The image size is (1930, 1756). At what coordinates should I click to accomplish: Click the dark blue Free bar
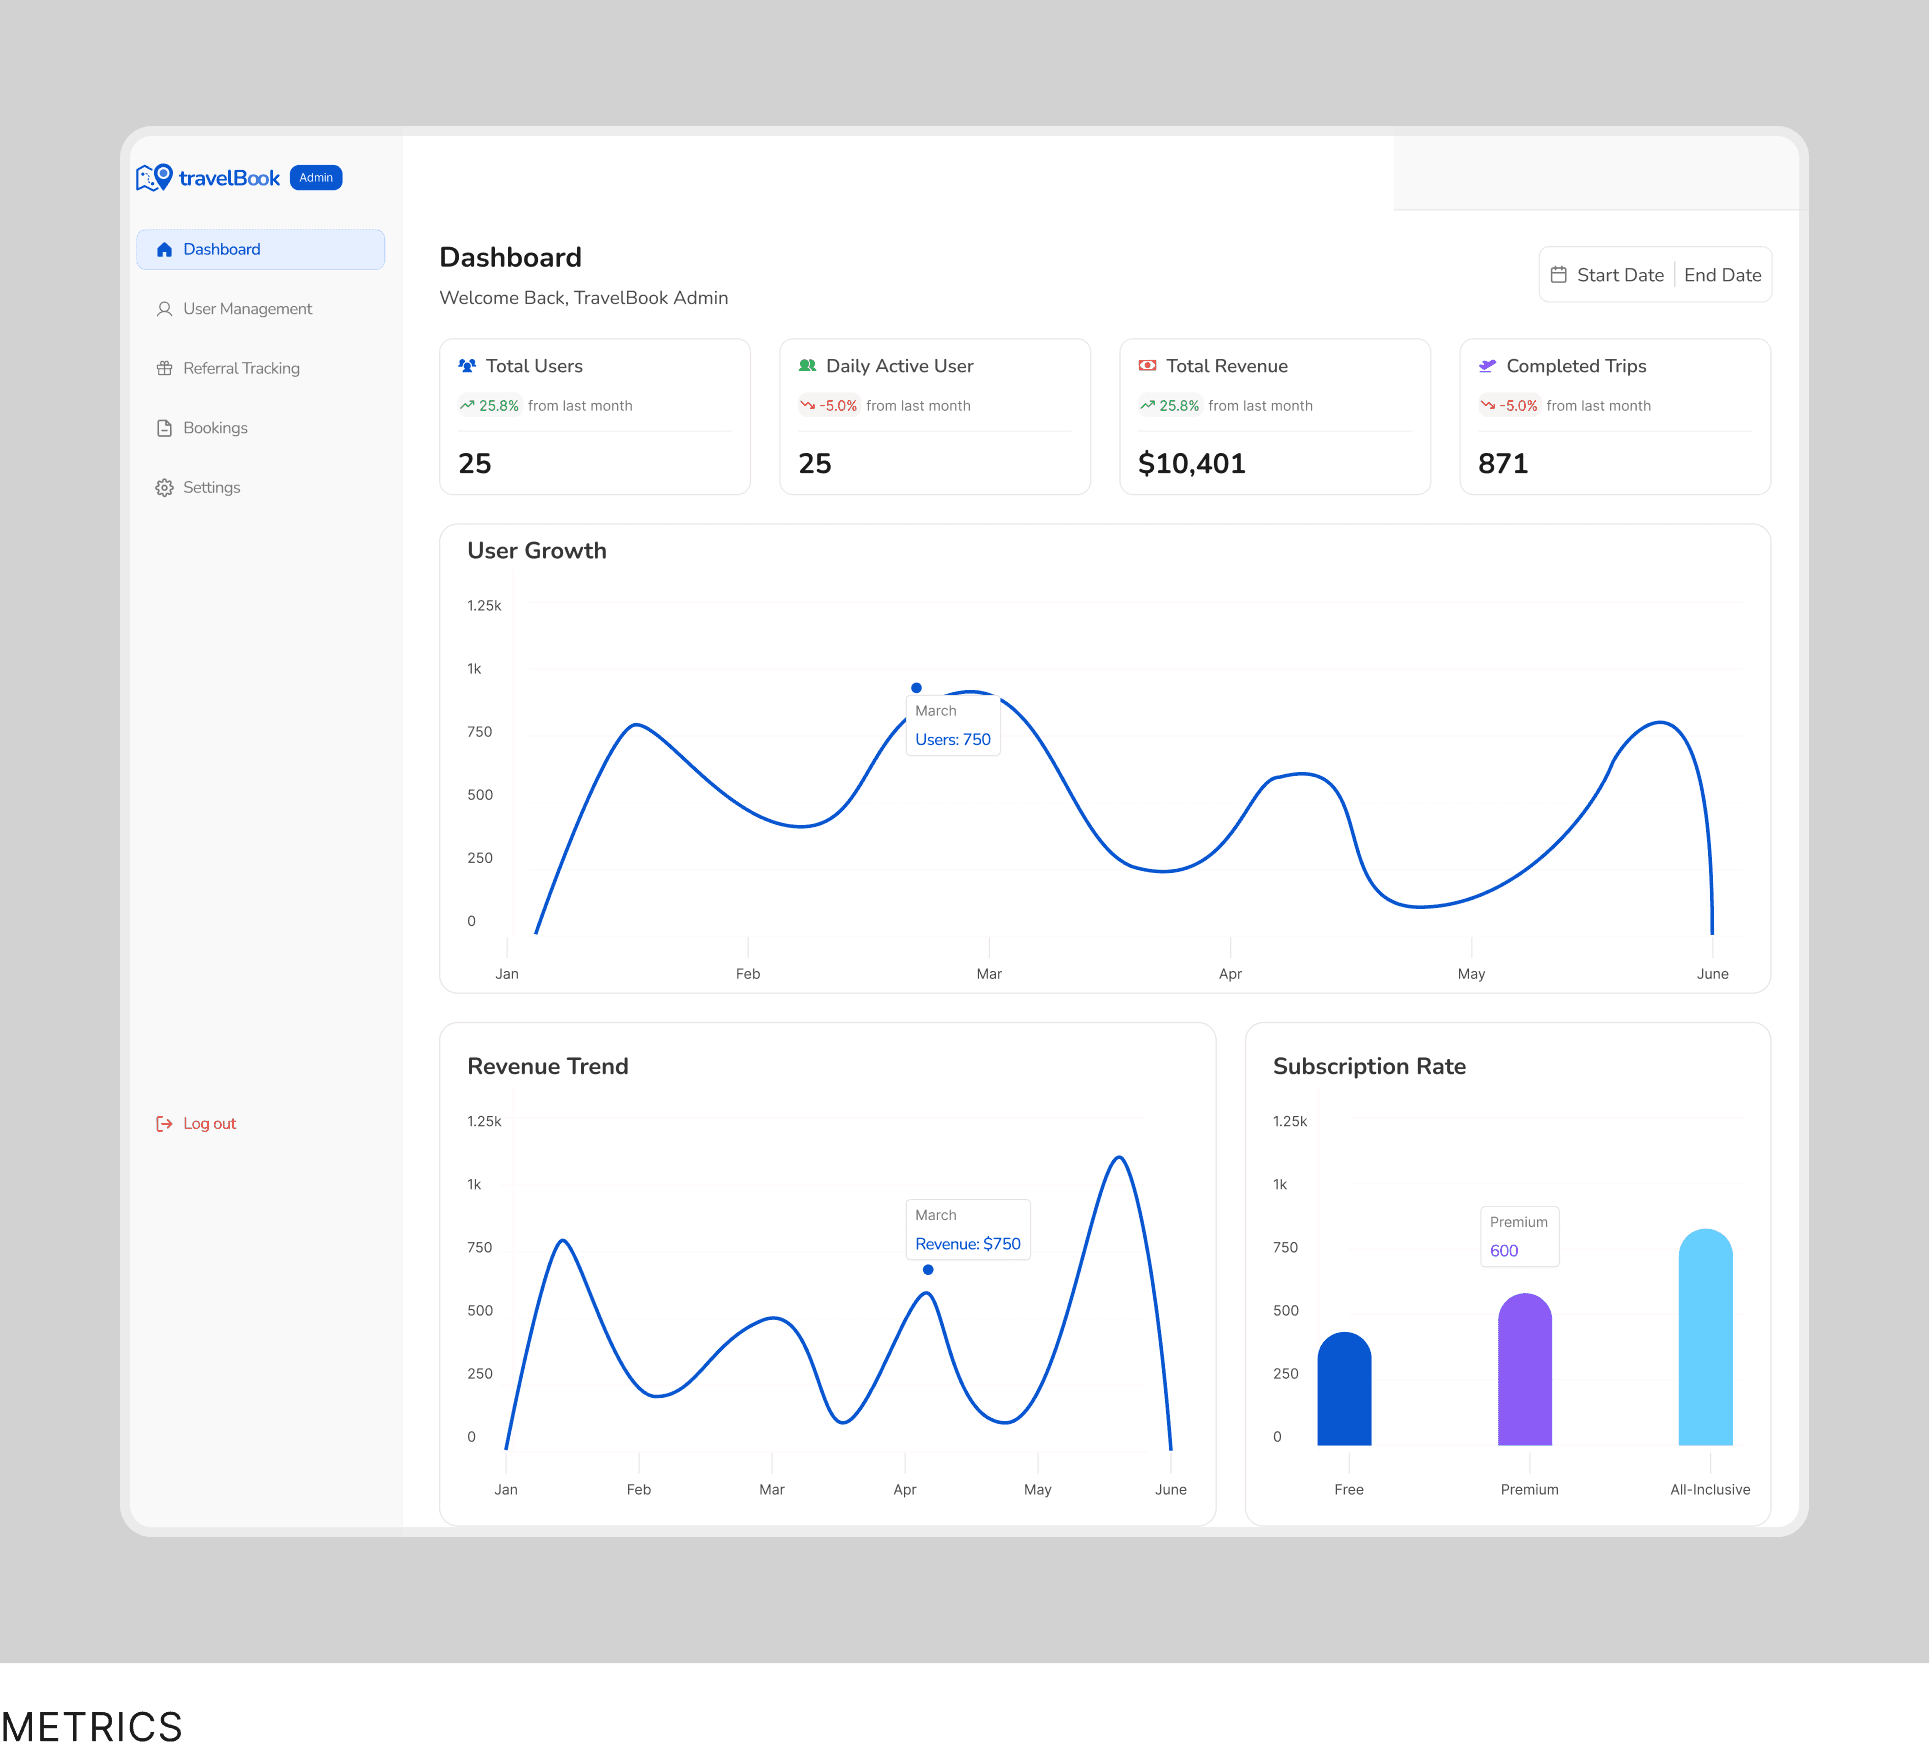coord(1344,1390)
